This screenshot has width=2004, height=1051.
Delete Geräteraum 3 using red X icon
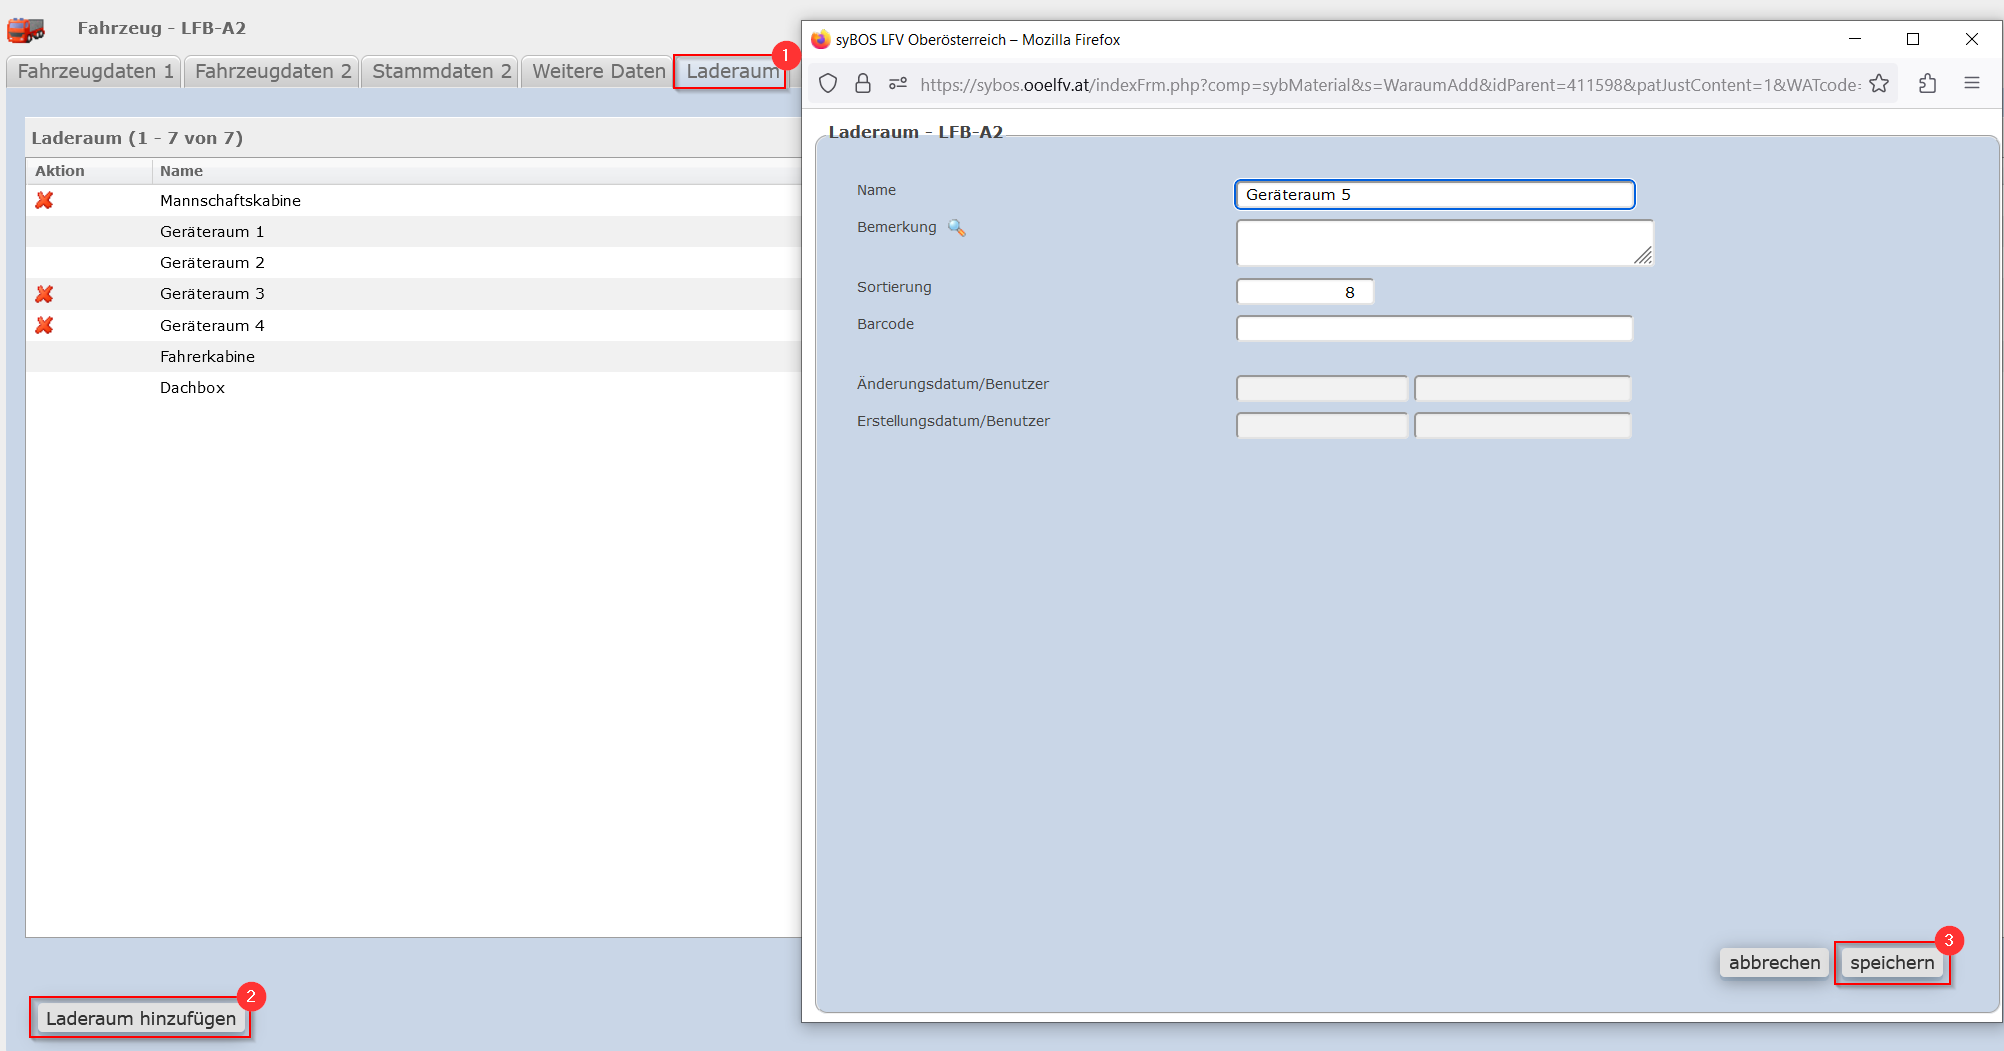pos(44,294)
